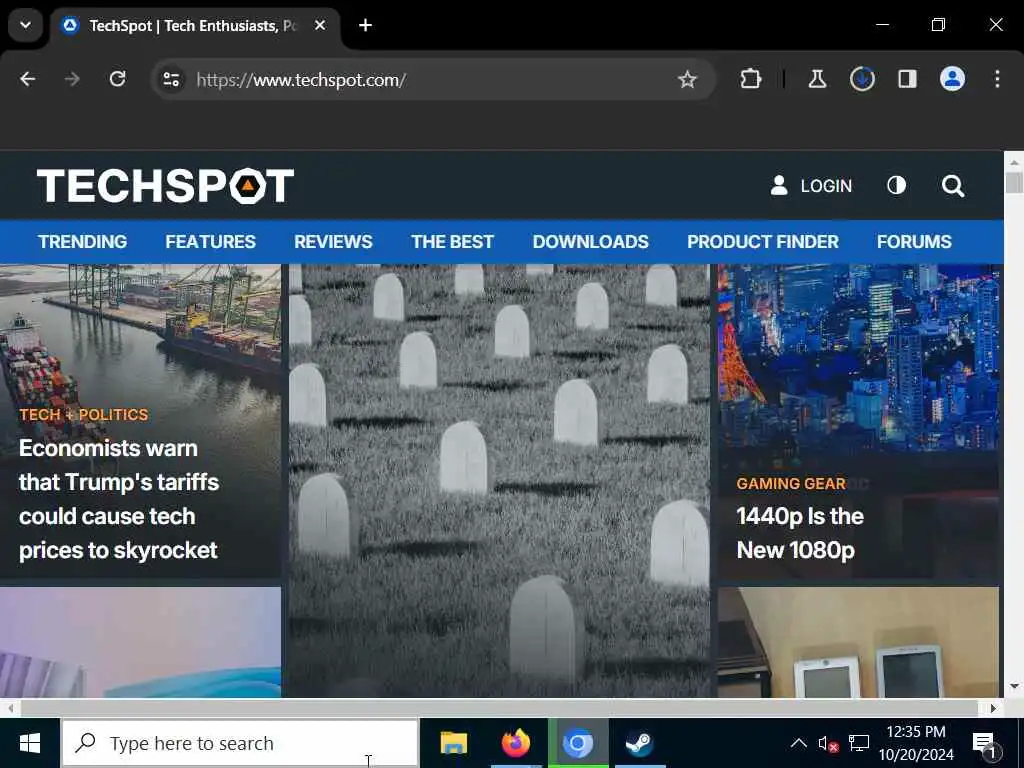Close the TechSpot tab
This screenshot has height=768, width=1024.
(320, 25)
